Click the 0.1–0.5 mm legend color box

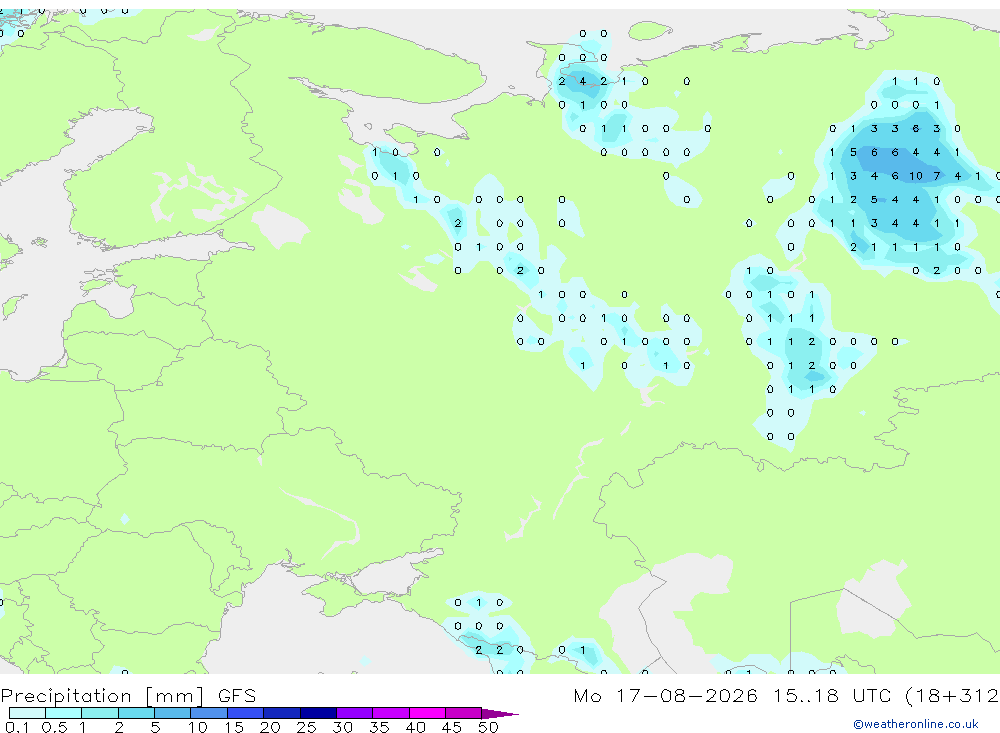coord(27,713)
